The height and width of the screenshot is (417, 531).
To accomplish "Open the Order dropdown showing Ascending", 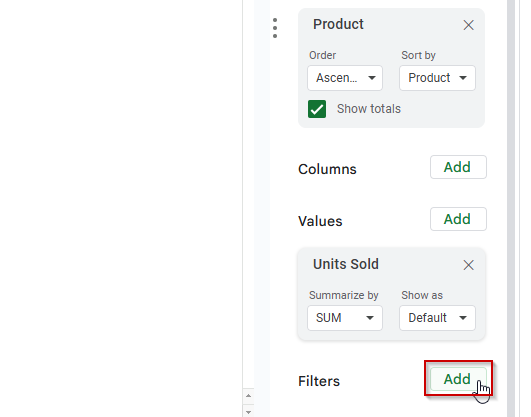I will 345,78.
